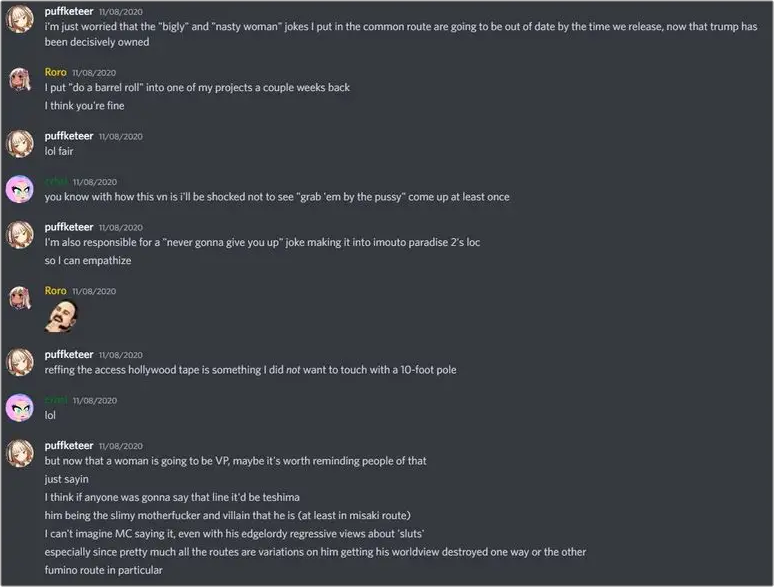Click Roro's username above the emoji image
Image resolution: width=774 pixels, height=587 pixels.
point(56,291)
